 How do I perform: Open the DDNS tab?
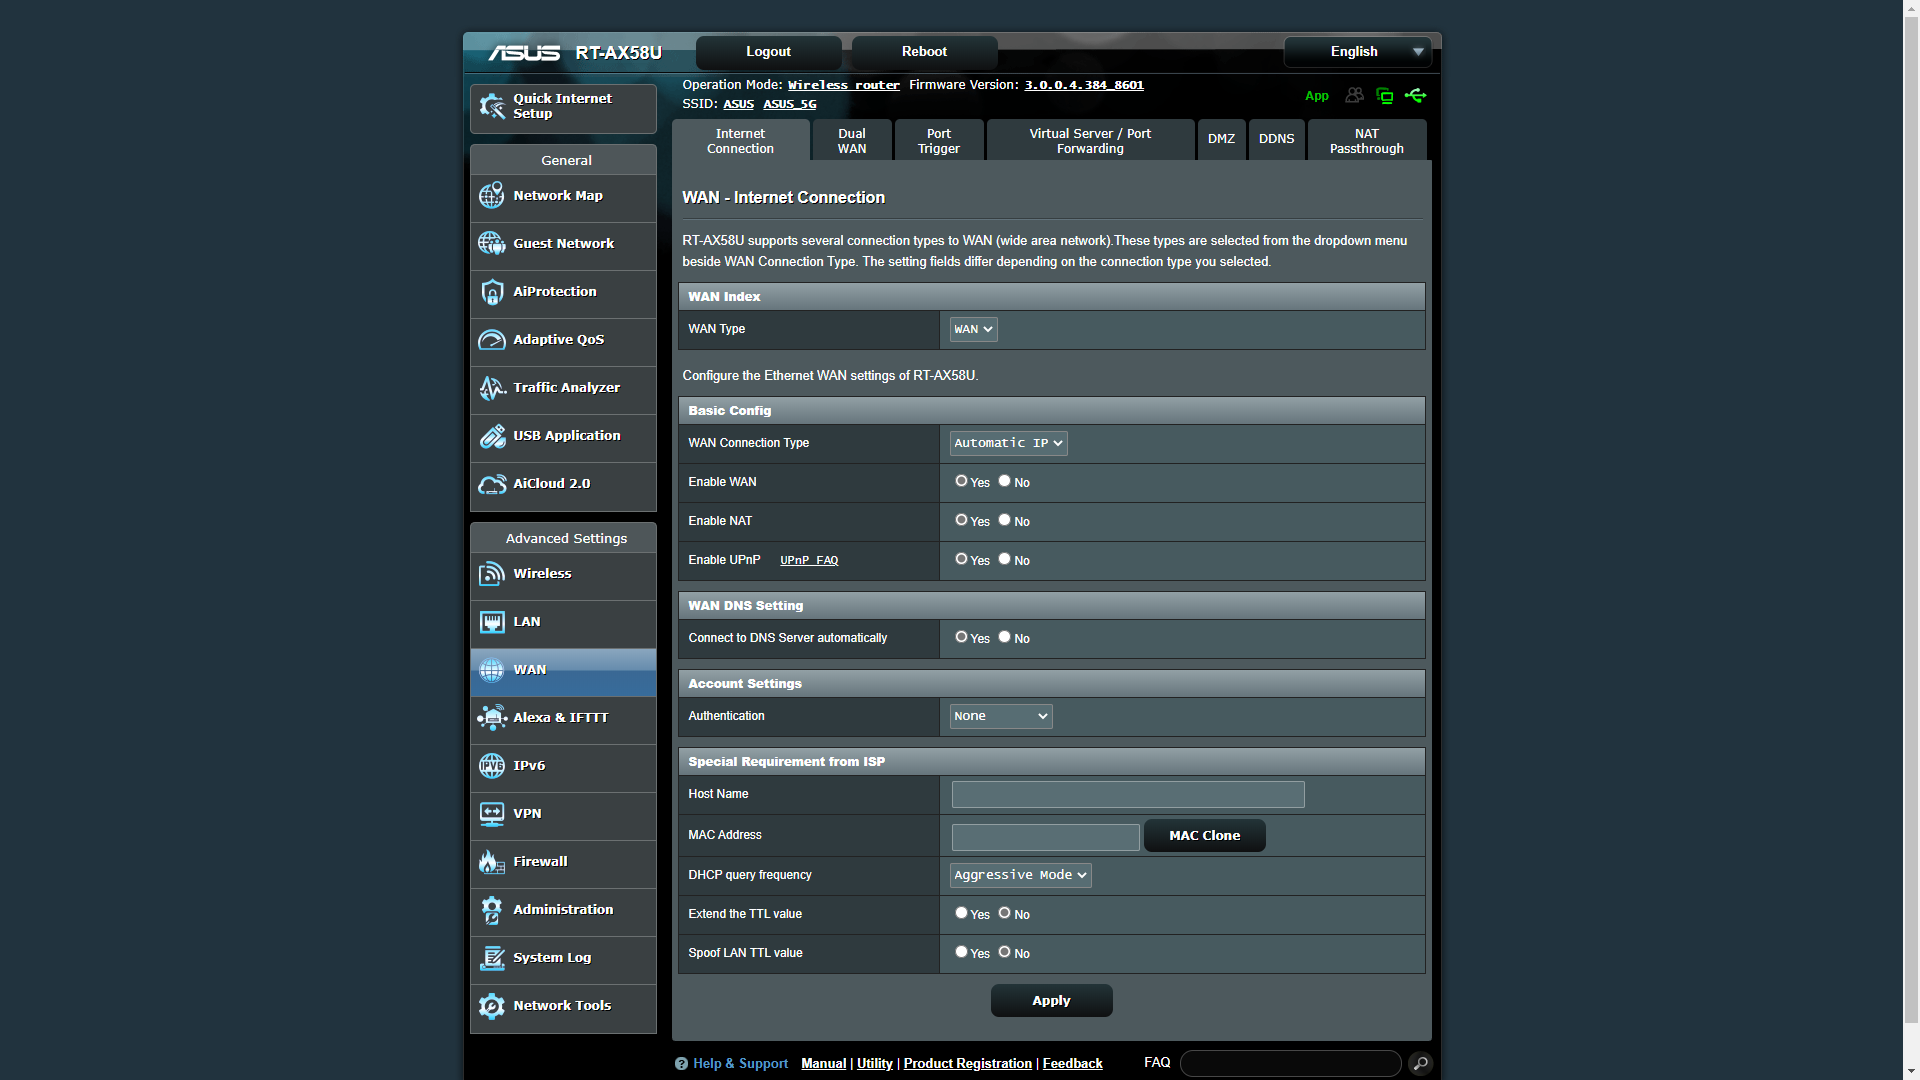pyautogui.click(x=1276, y=140)
